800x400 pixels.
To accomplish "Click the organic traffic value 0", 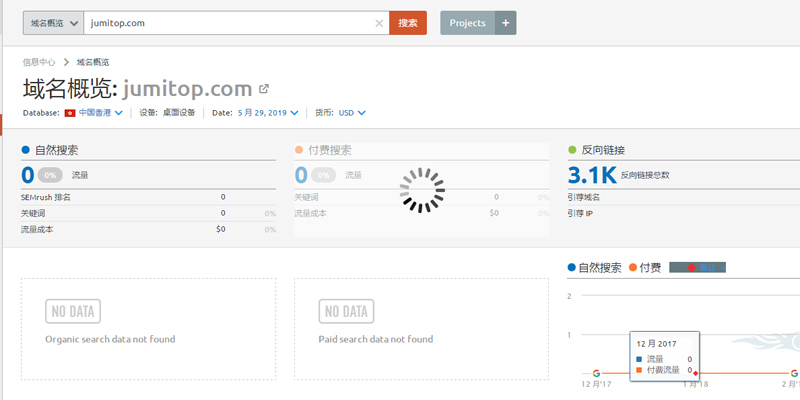I will [x=28, y=175].
